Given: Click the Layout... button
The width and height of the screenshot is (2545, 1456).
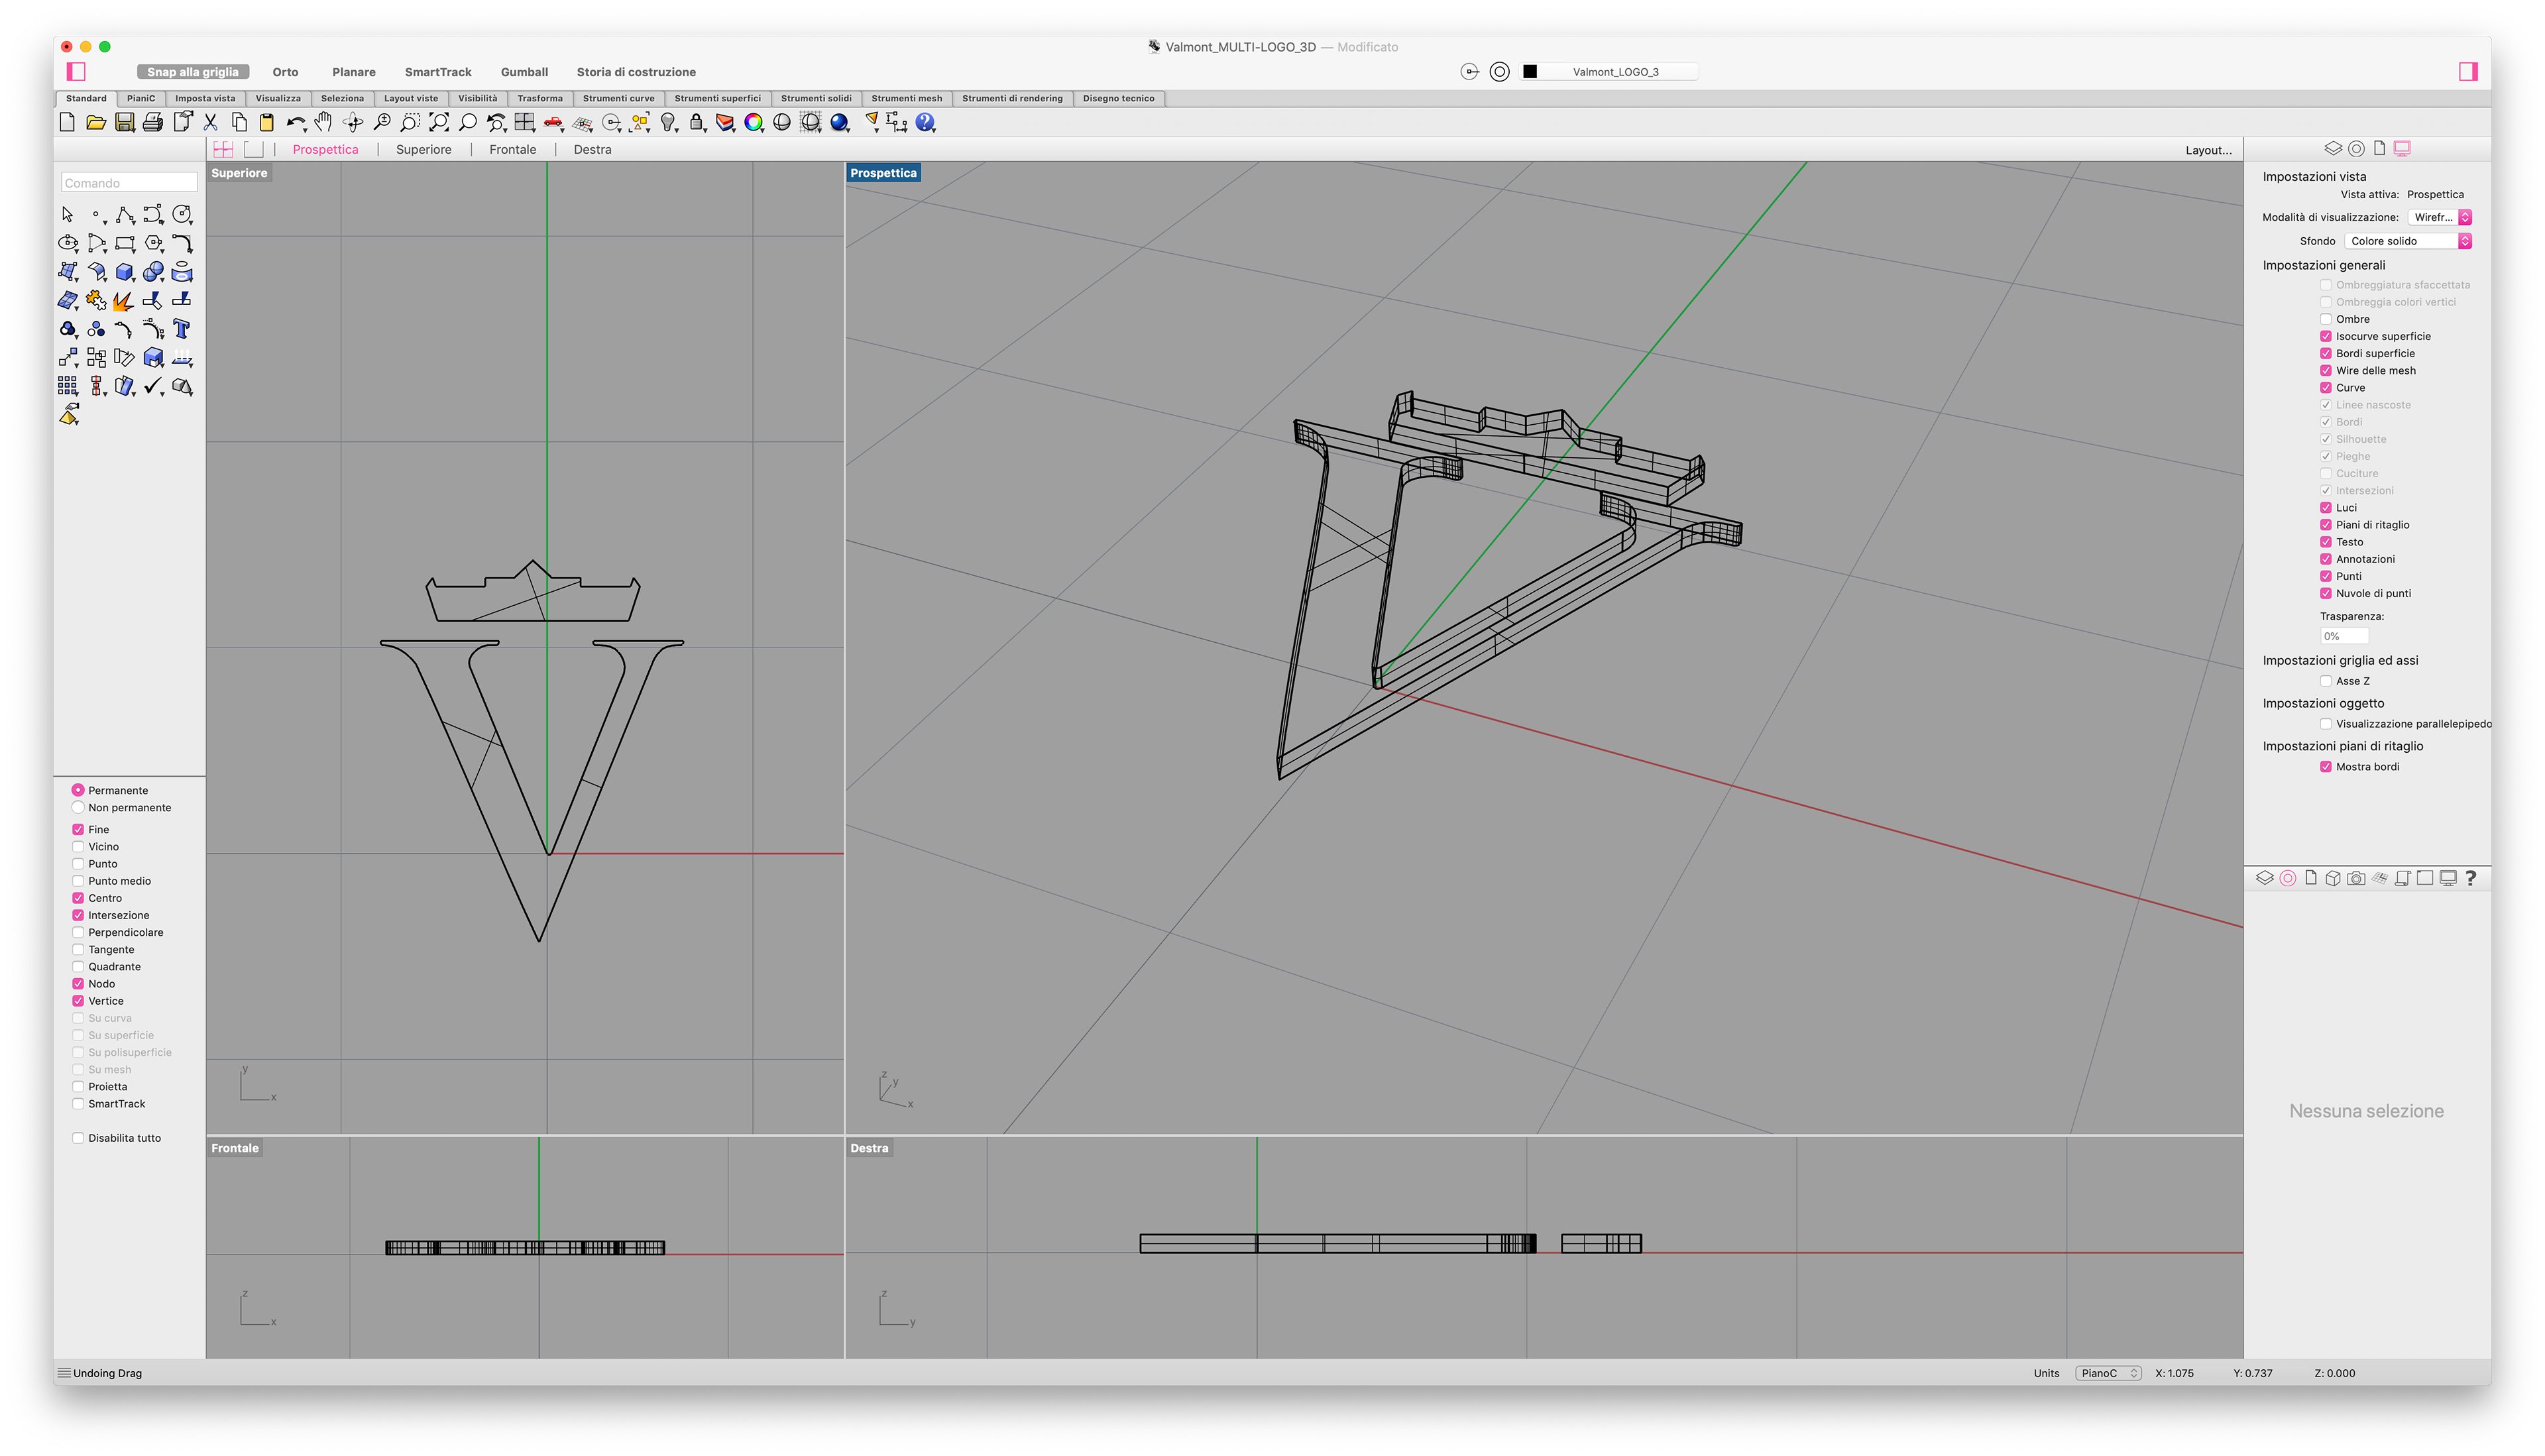Looking at the screenshot, I should point(2208,150).
